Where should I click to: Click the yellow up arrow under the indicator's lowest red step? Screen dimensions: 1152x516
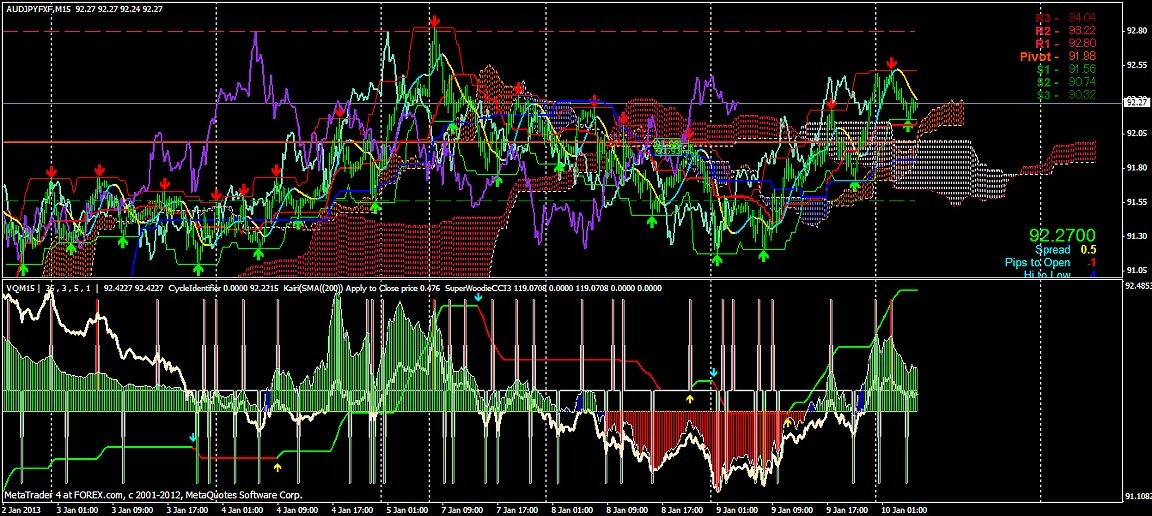click(x=277, y=466)
